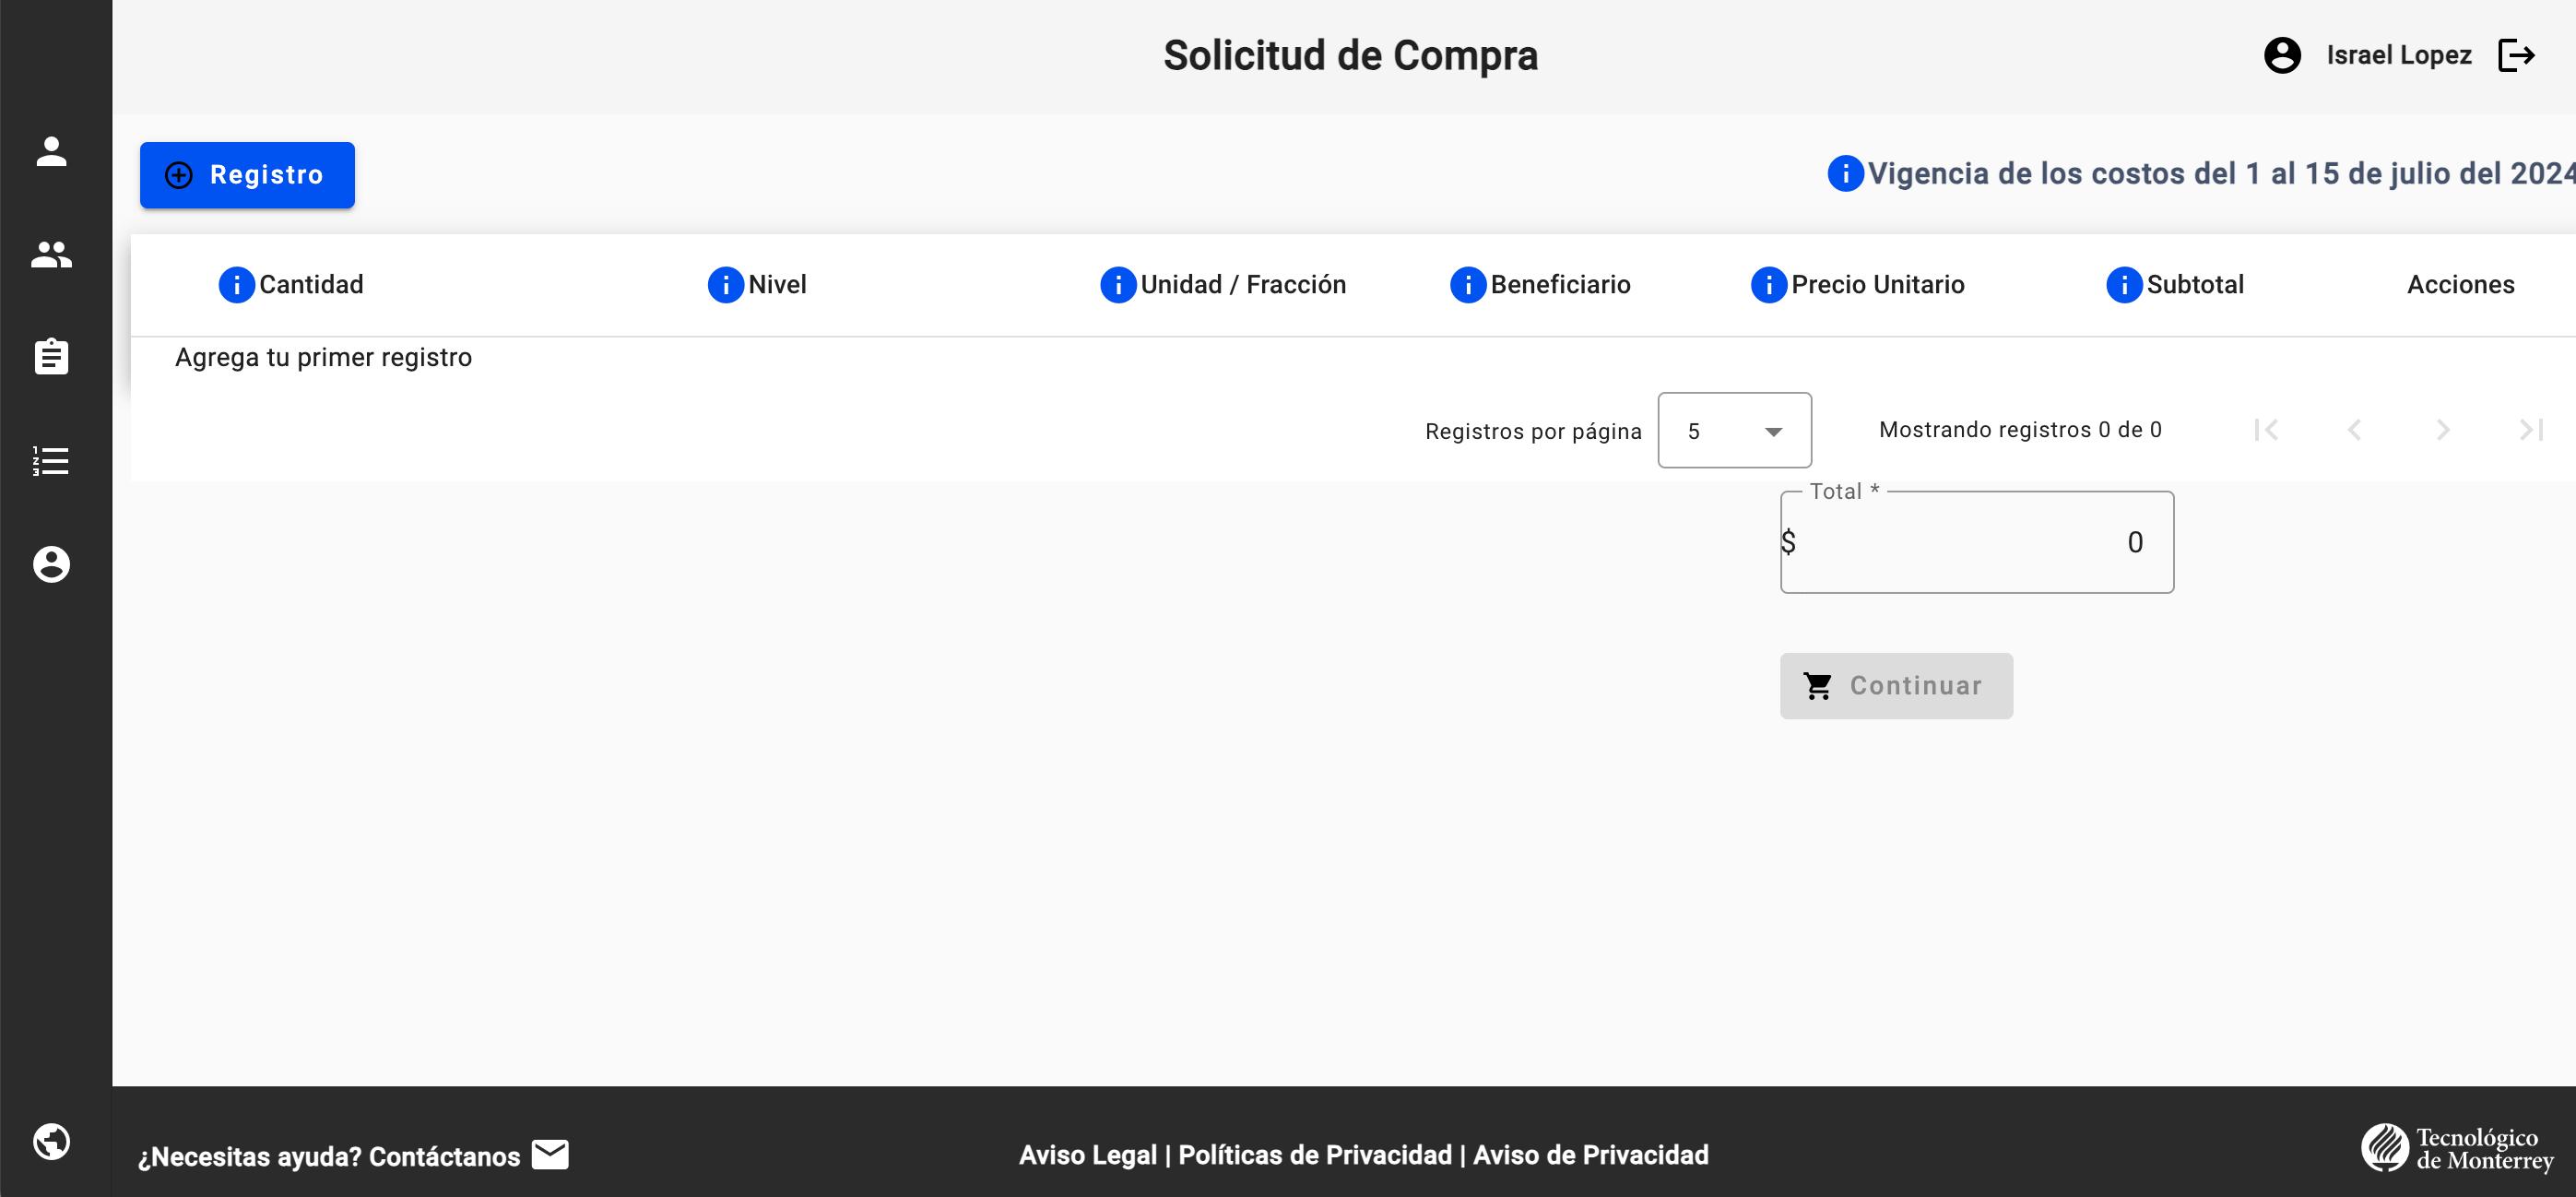This screenshot has width=2576, height=1197.
Task: Click the globe language icon
Action: point(51,1141)
